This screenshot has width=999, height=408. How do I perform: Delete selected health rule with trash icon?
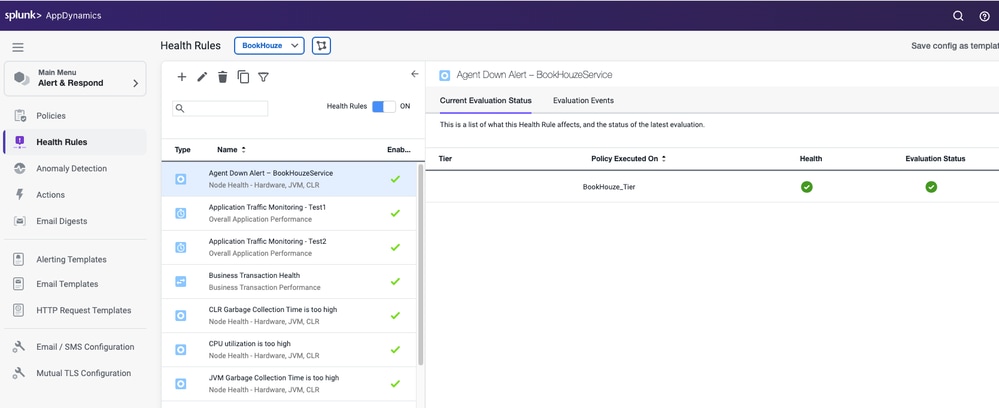click(x=222, y=77)
